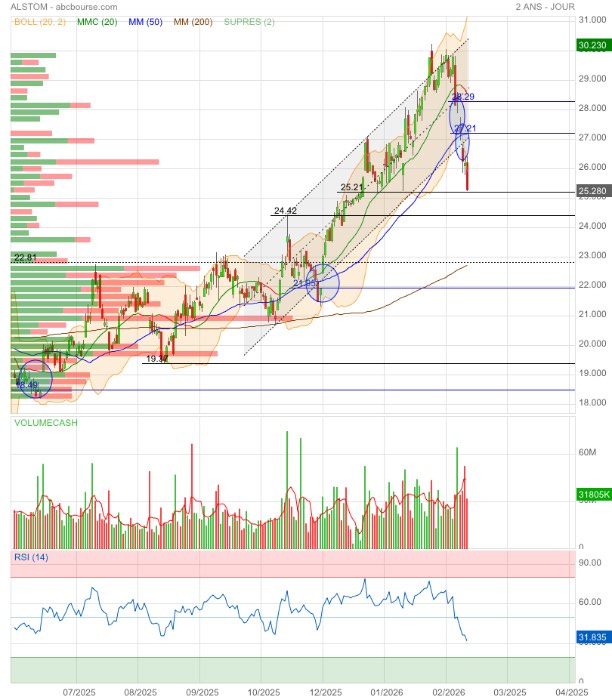This screenshot has height=700, width=612.
Task: Click the 12/2025 date axis label
Action: tap(325, 692)
